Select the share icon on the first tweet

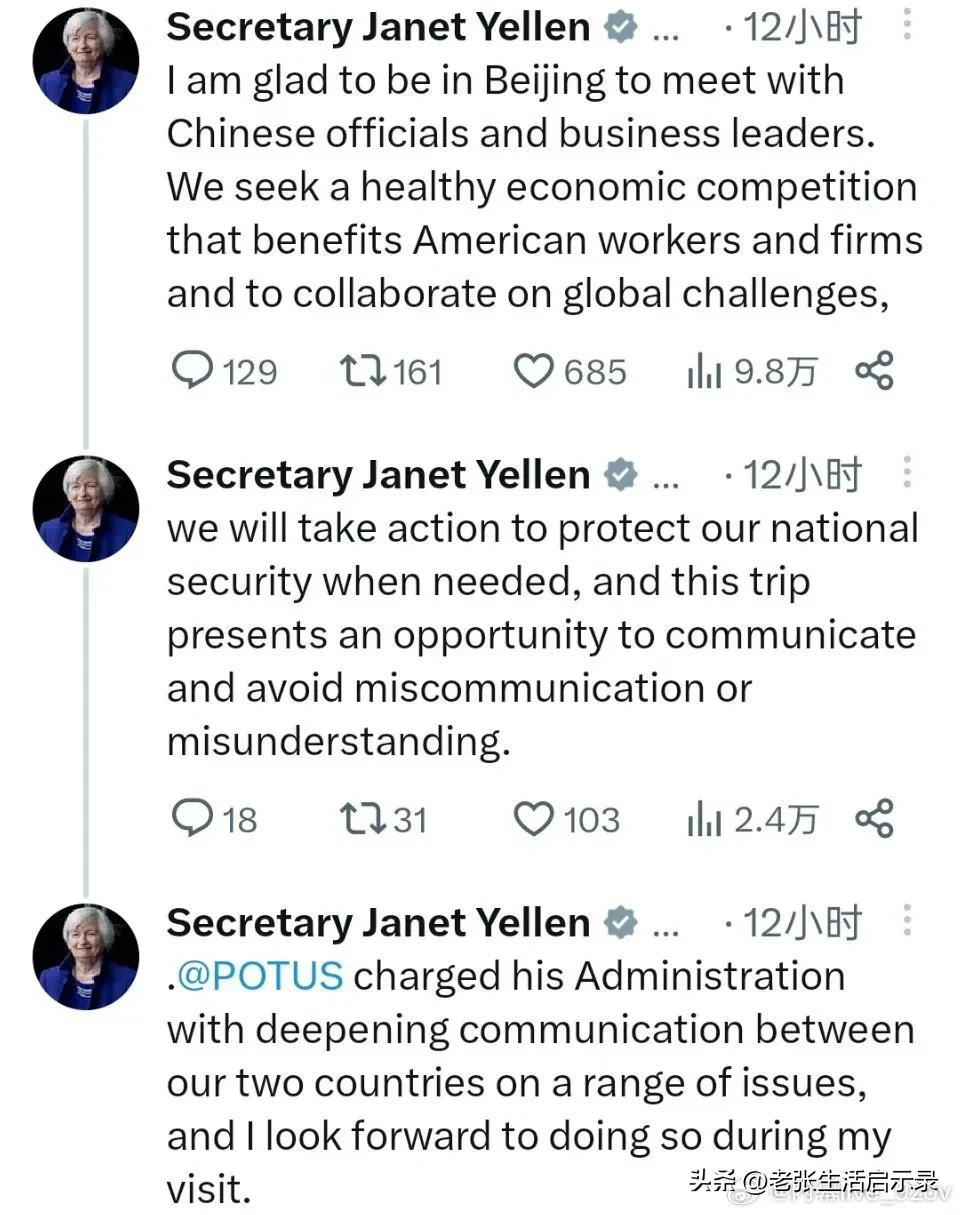pos(875,371)
